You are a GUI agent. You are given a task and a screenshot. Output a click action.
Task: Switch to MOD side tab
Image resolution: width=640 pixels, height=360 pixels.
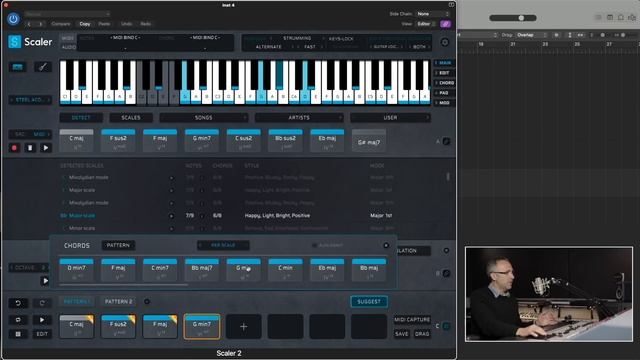pyautogui.click(x=444, y=103)
